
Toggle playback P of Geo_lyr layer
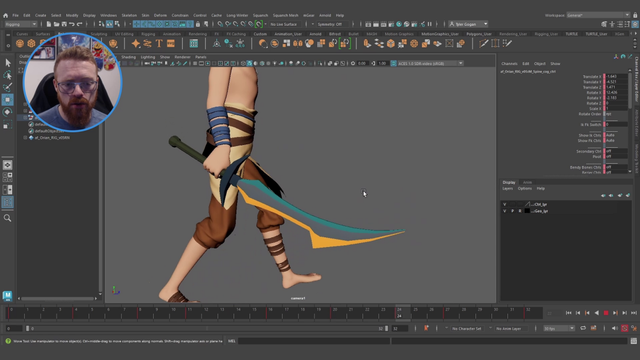(x=512, y=211)
